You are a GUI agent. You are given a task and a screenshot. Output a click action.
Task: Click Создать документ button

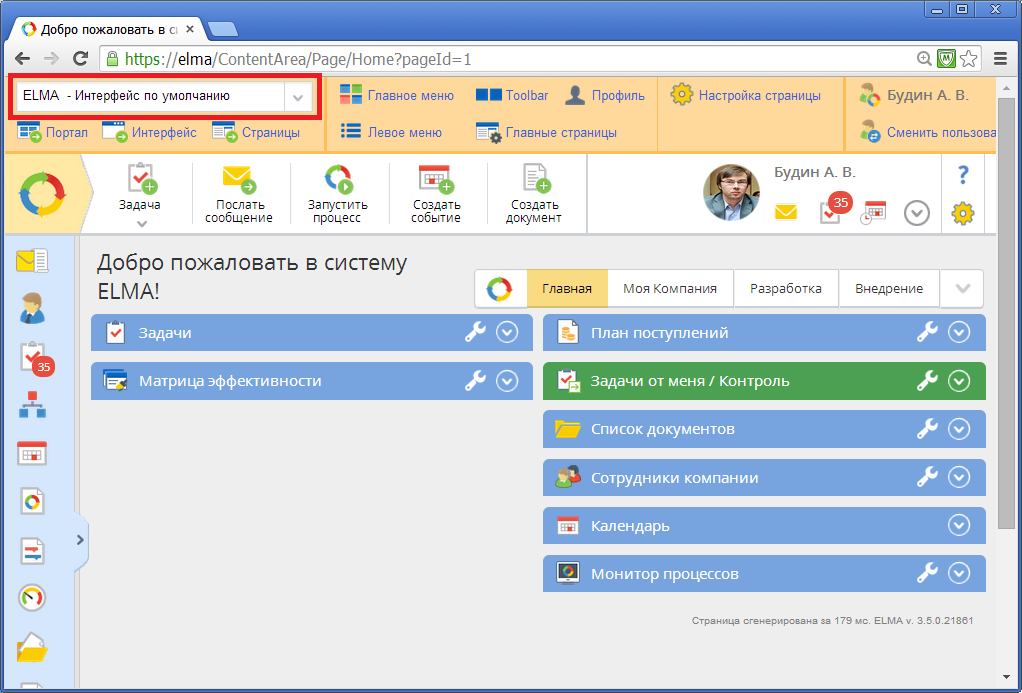534,194
